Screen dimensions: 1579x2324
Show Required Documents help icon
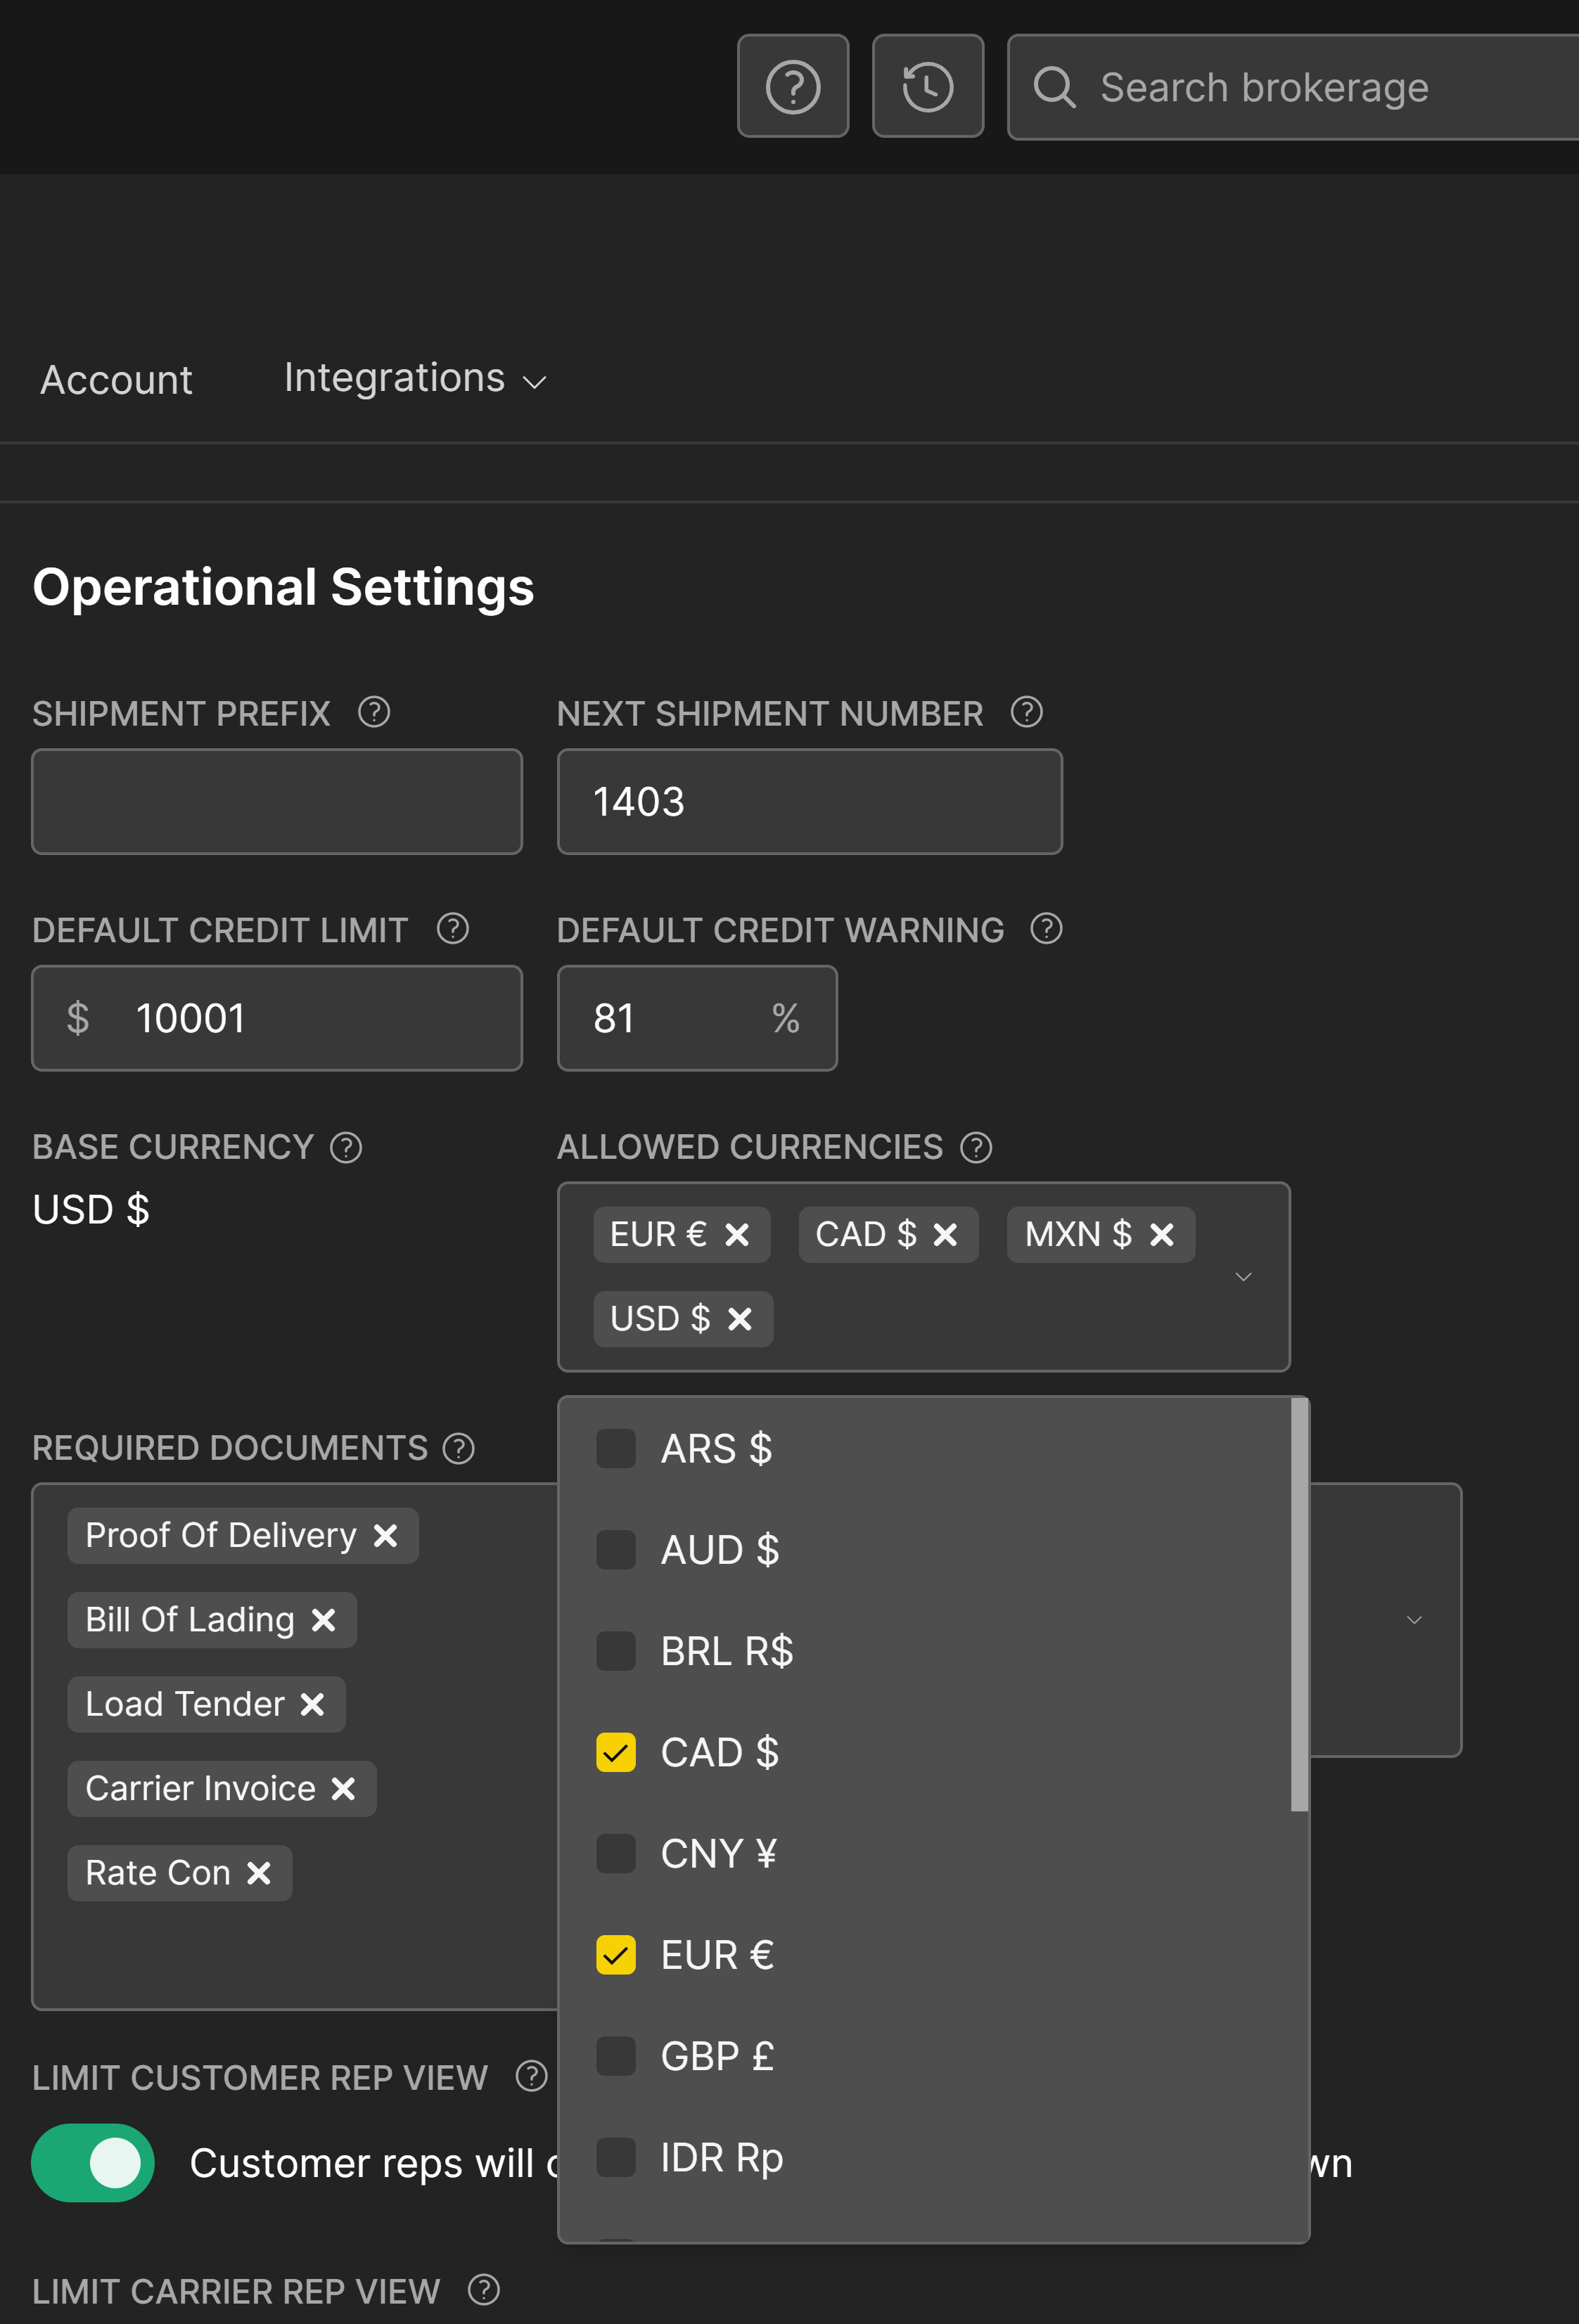click(x=459, y=1448)
